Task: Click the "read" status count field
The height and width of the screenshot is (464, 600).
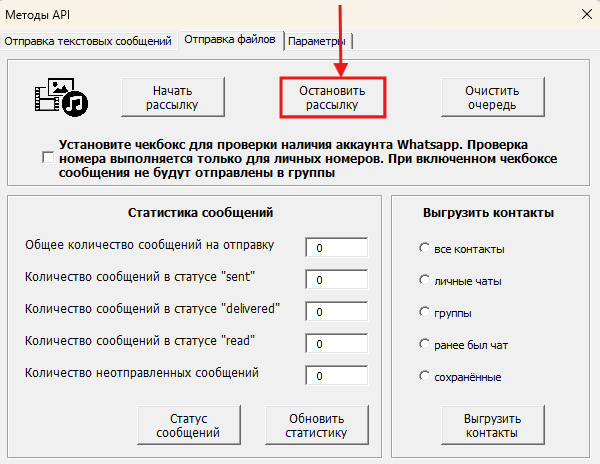Action: 337,344
